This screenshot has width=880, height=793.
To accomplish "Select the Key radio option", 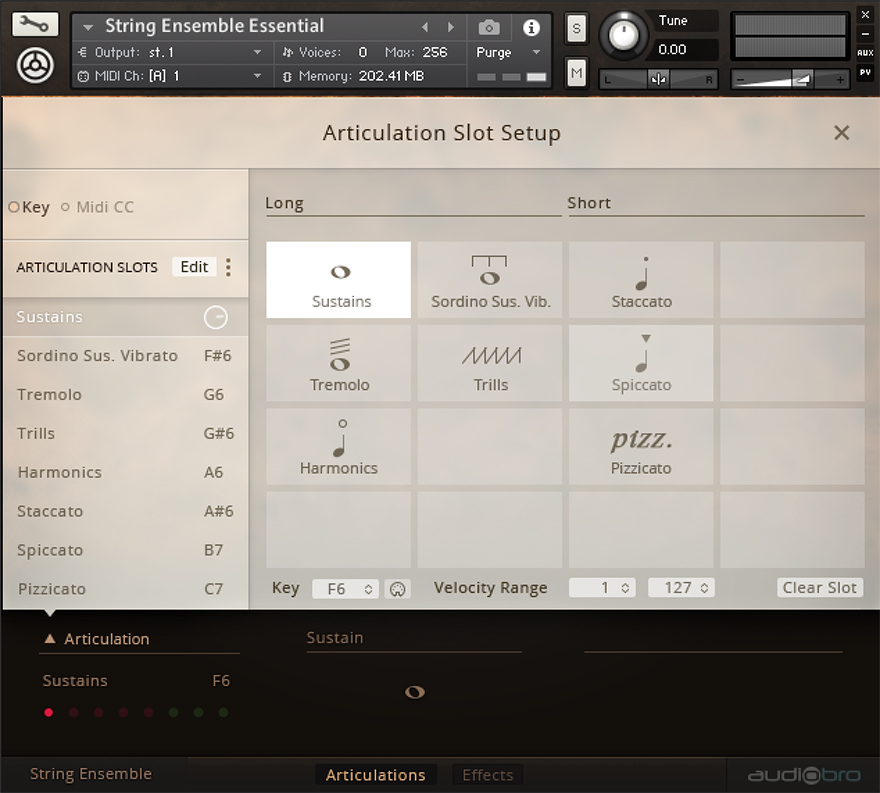I will point(14,208).
